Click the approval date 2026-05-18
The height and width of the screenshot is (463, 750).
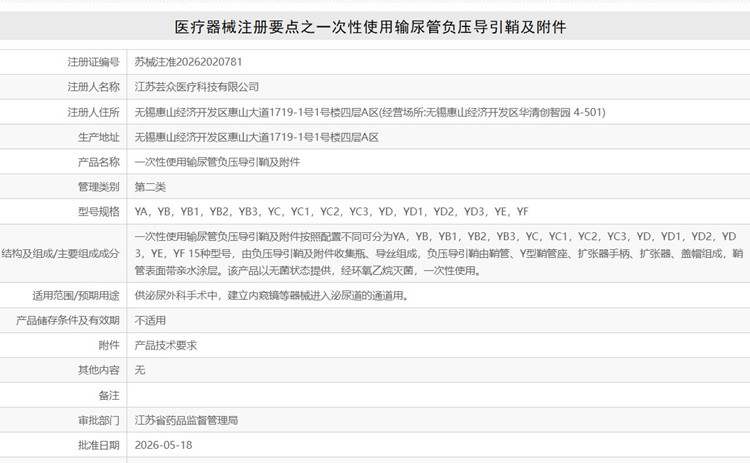pos(163,445)
